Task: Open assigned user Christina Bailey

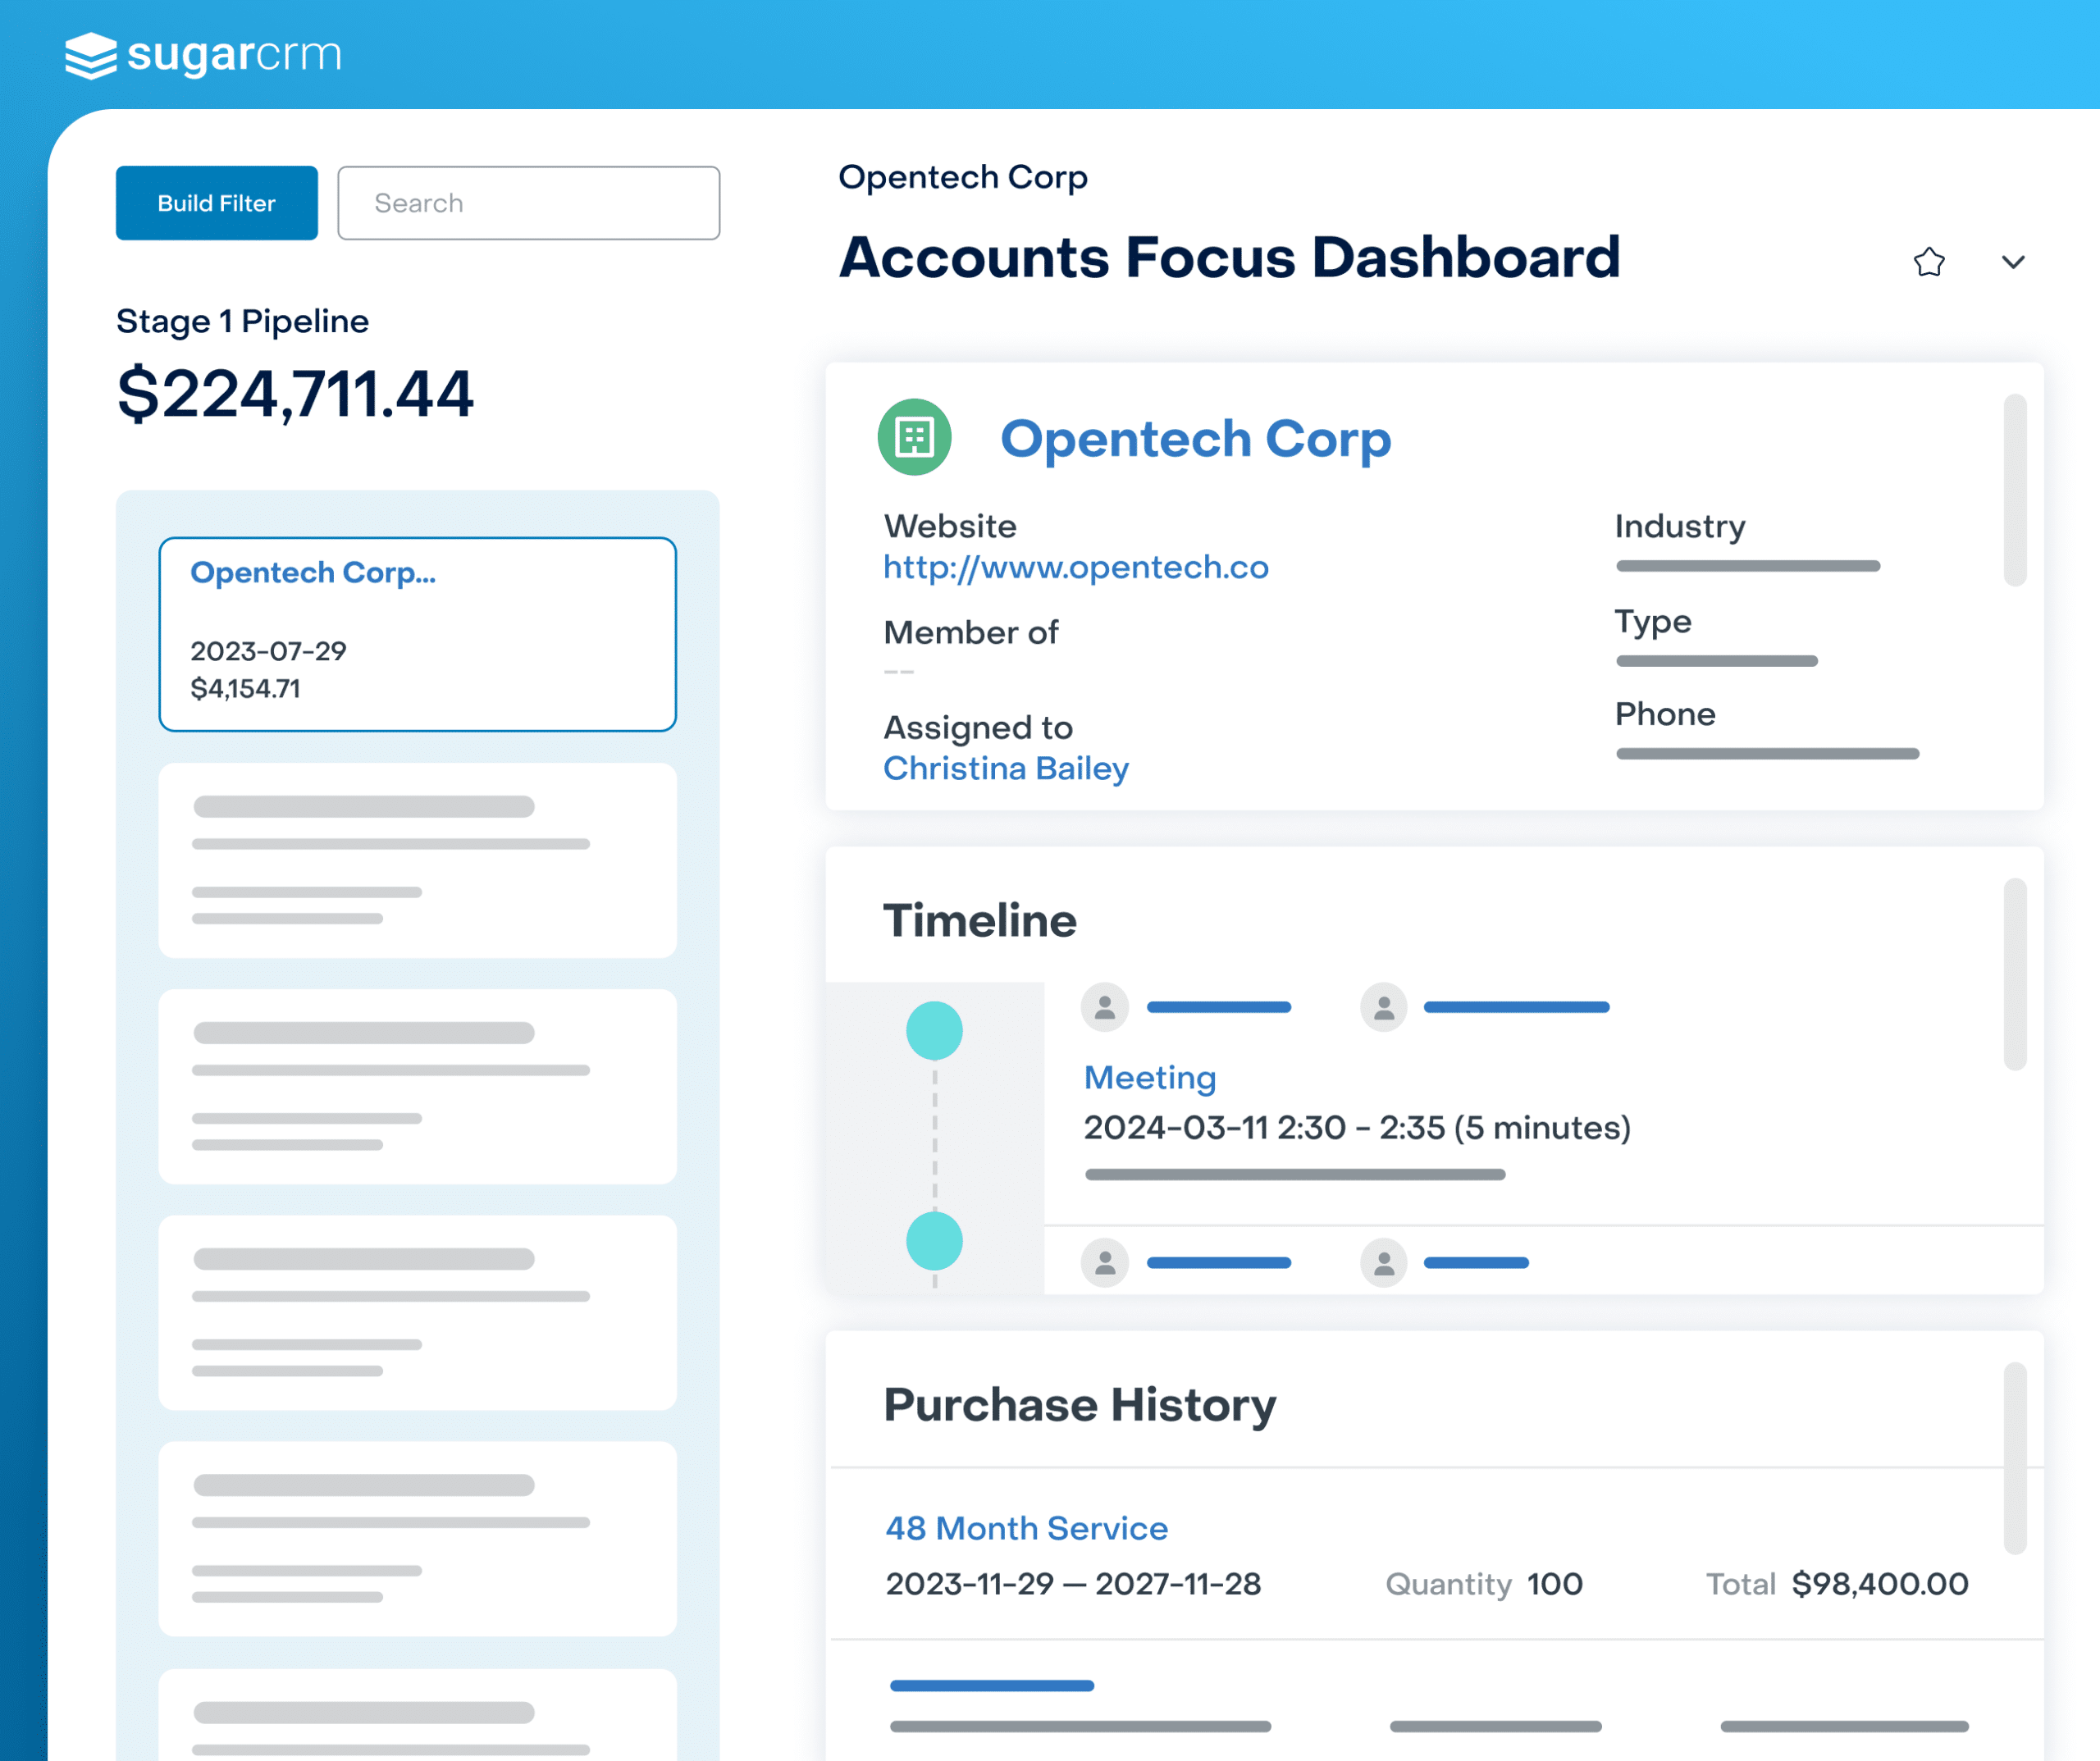Action: [x=1006, y=768]
